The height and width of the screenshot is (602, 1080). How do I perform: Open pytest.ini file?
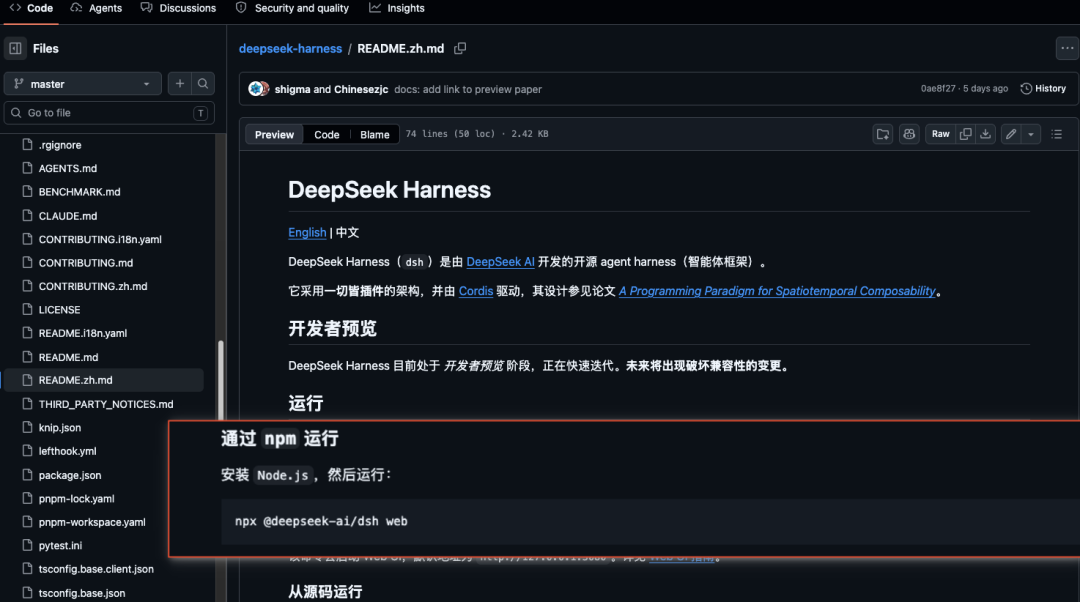[x=60, y=545]
